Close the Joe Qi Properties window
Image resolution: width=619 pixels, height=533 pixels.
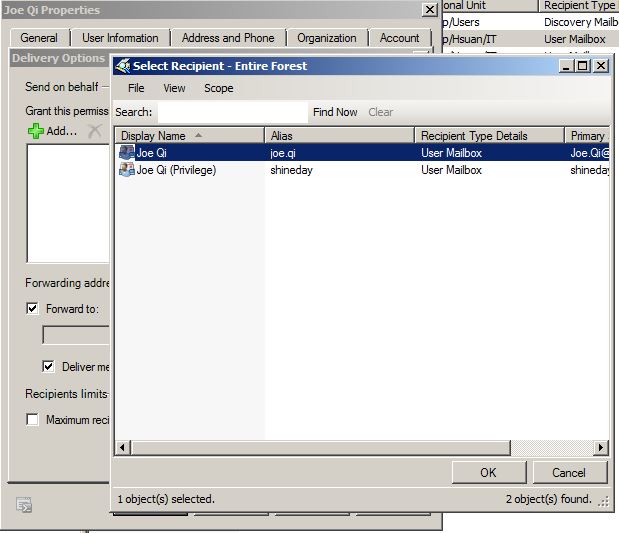pos(430,10)
